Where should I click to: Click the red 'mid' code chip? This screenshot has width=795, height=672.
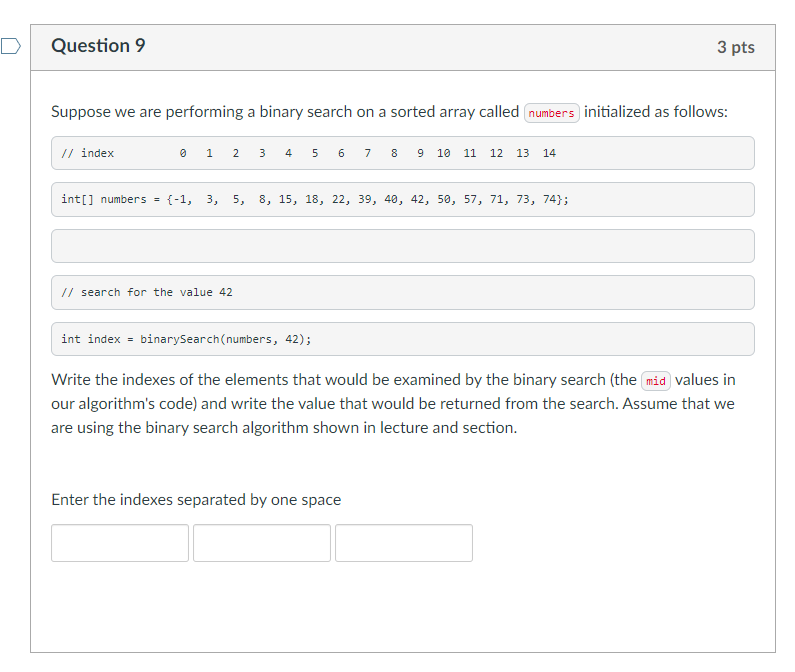coord(656,380)
